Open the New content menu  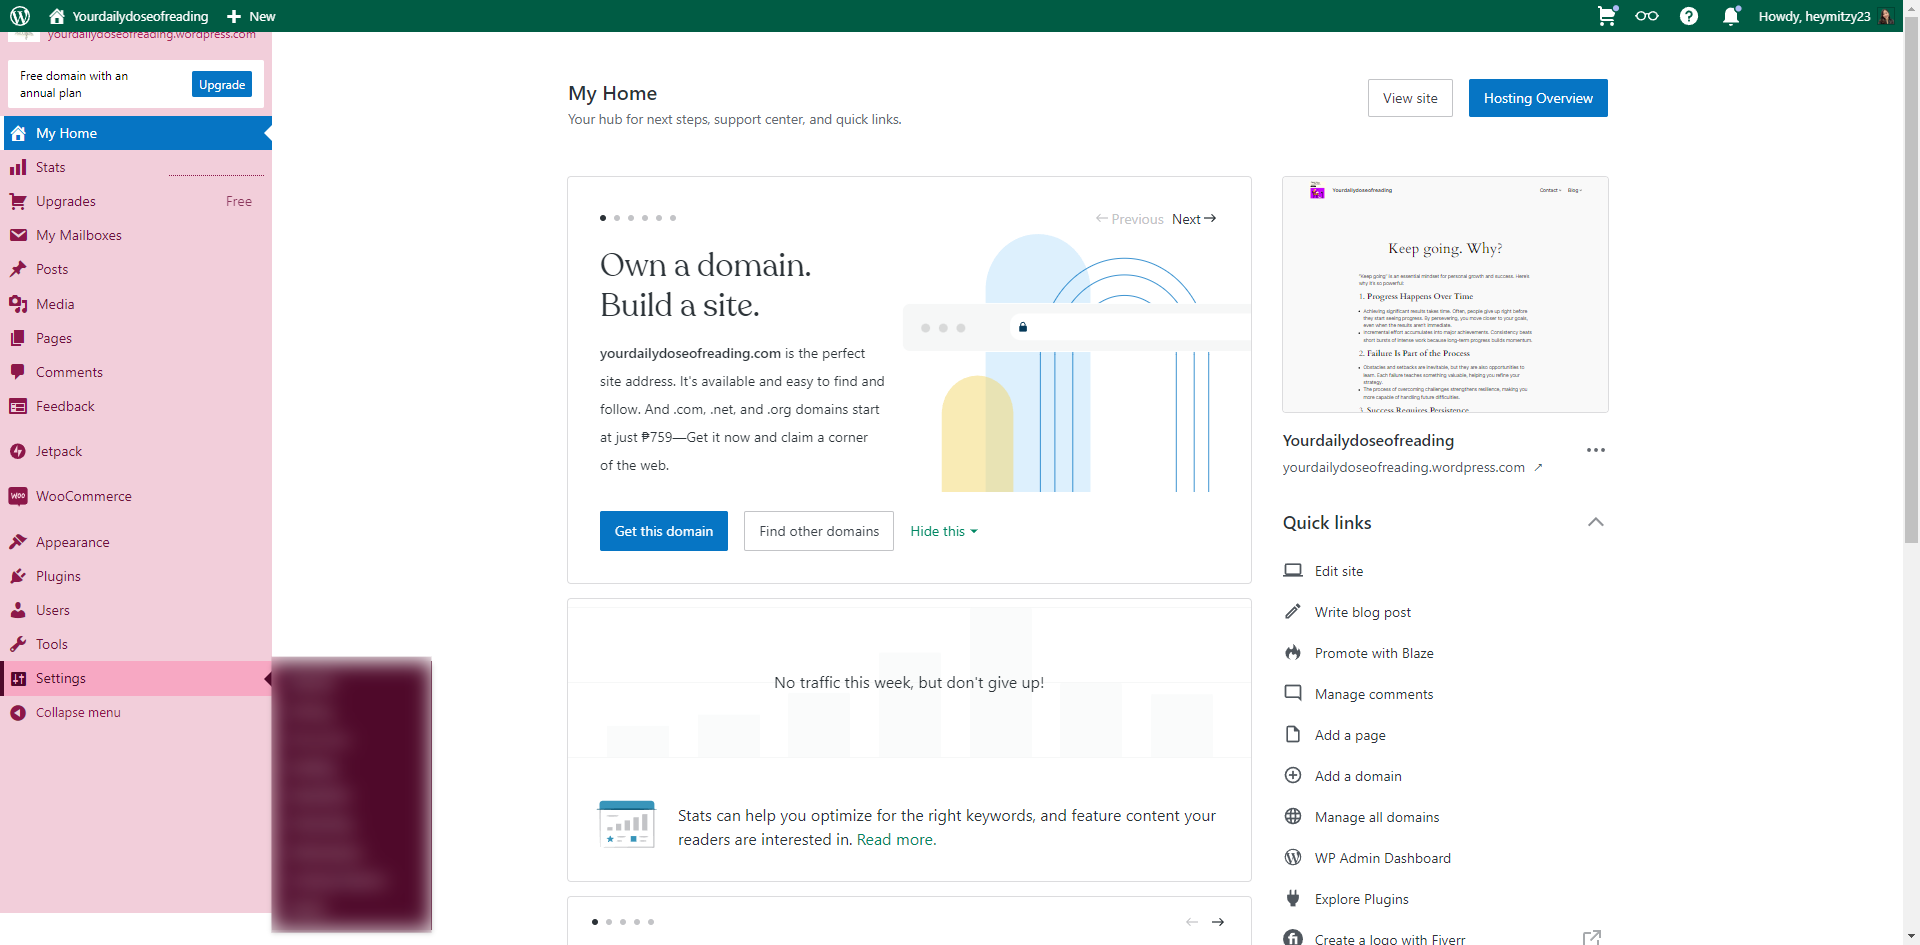[x=251, y=16]
